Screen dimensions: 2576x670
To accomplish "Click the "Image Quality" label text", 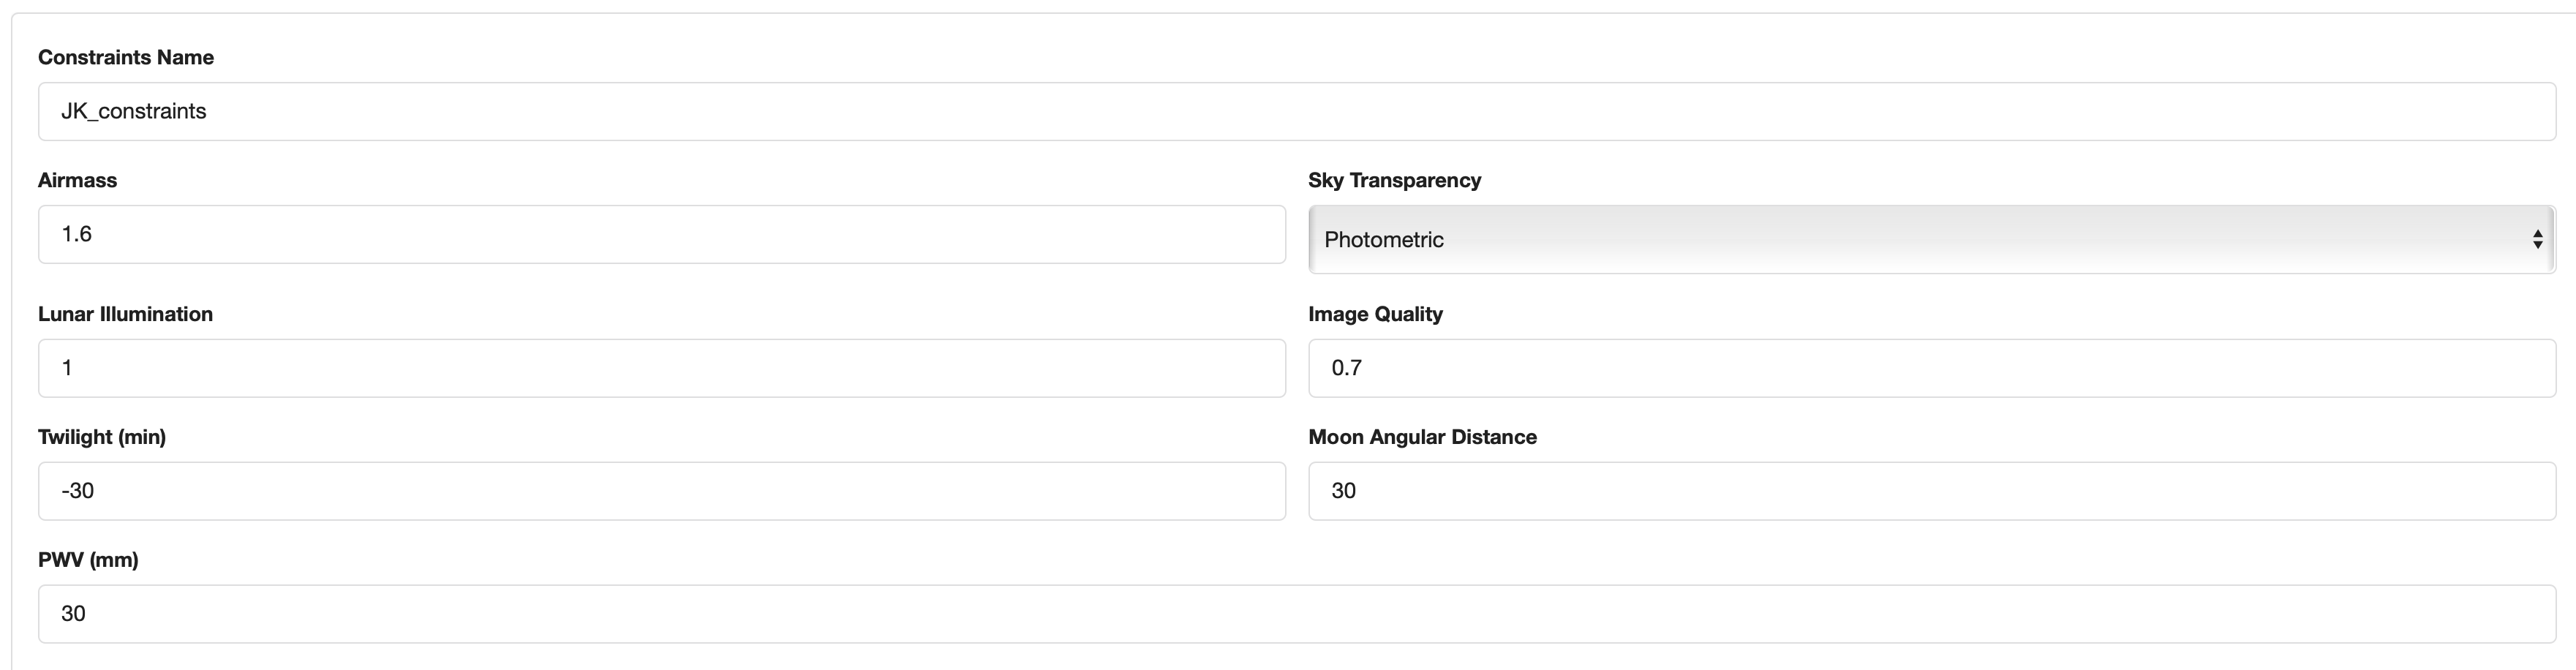I will point(1375,314).
